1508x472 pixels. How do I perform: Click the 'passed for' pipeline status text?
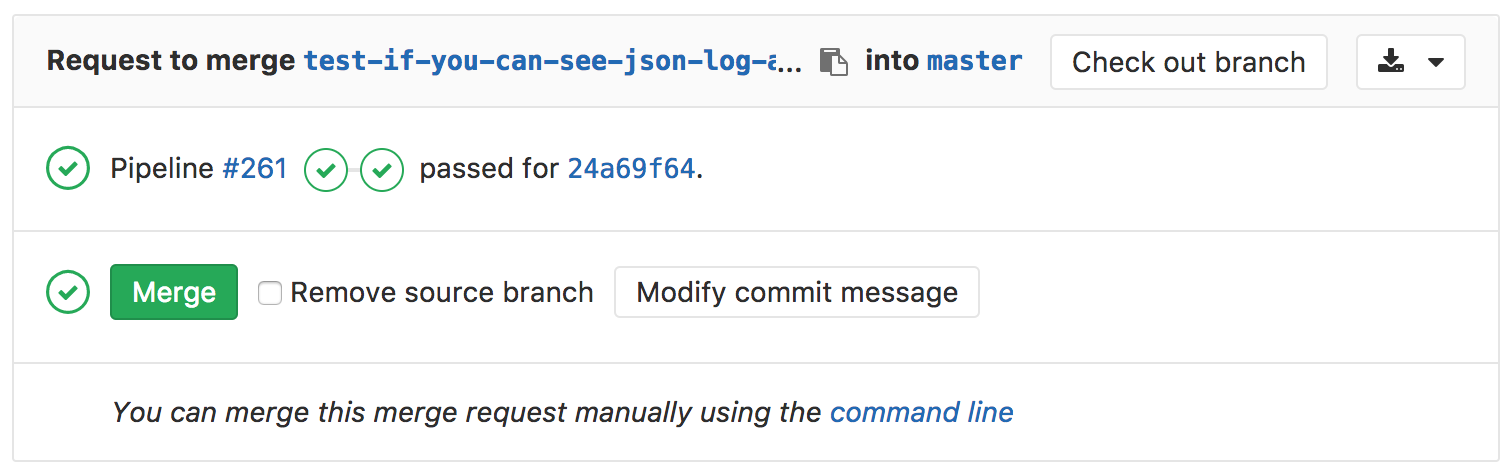[488, 169]
